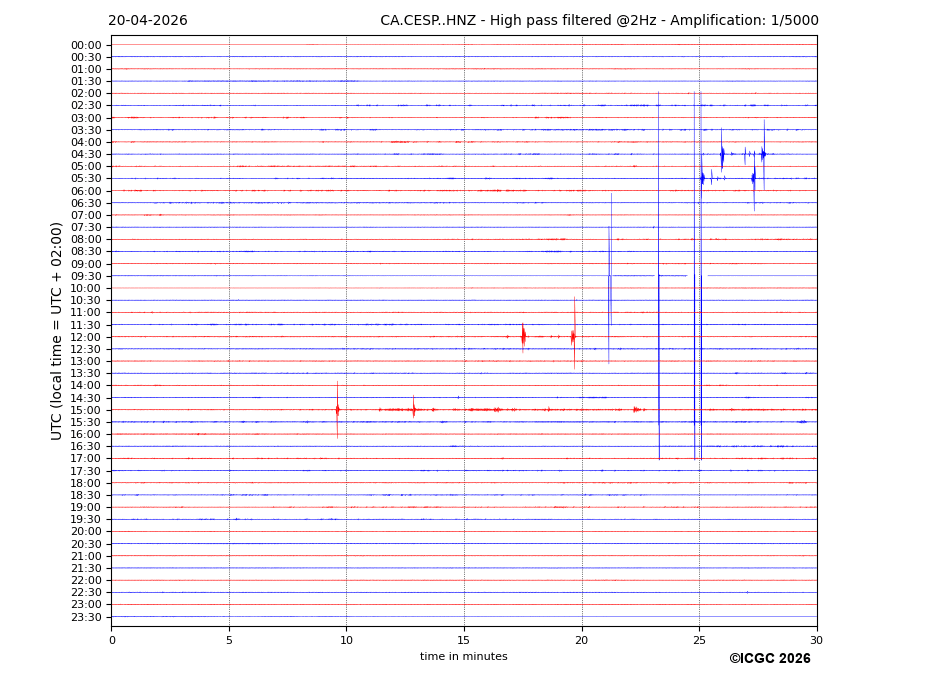Select the "00:00" time row label

click(86, 45)
